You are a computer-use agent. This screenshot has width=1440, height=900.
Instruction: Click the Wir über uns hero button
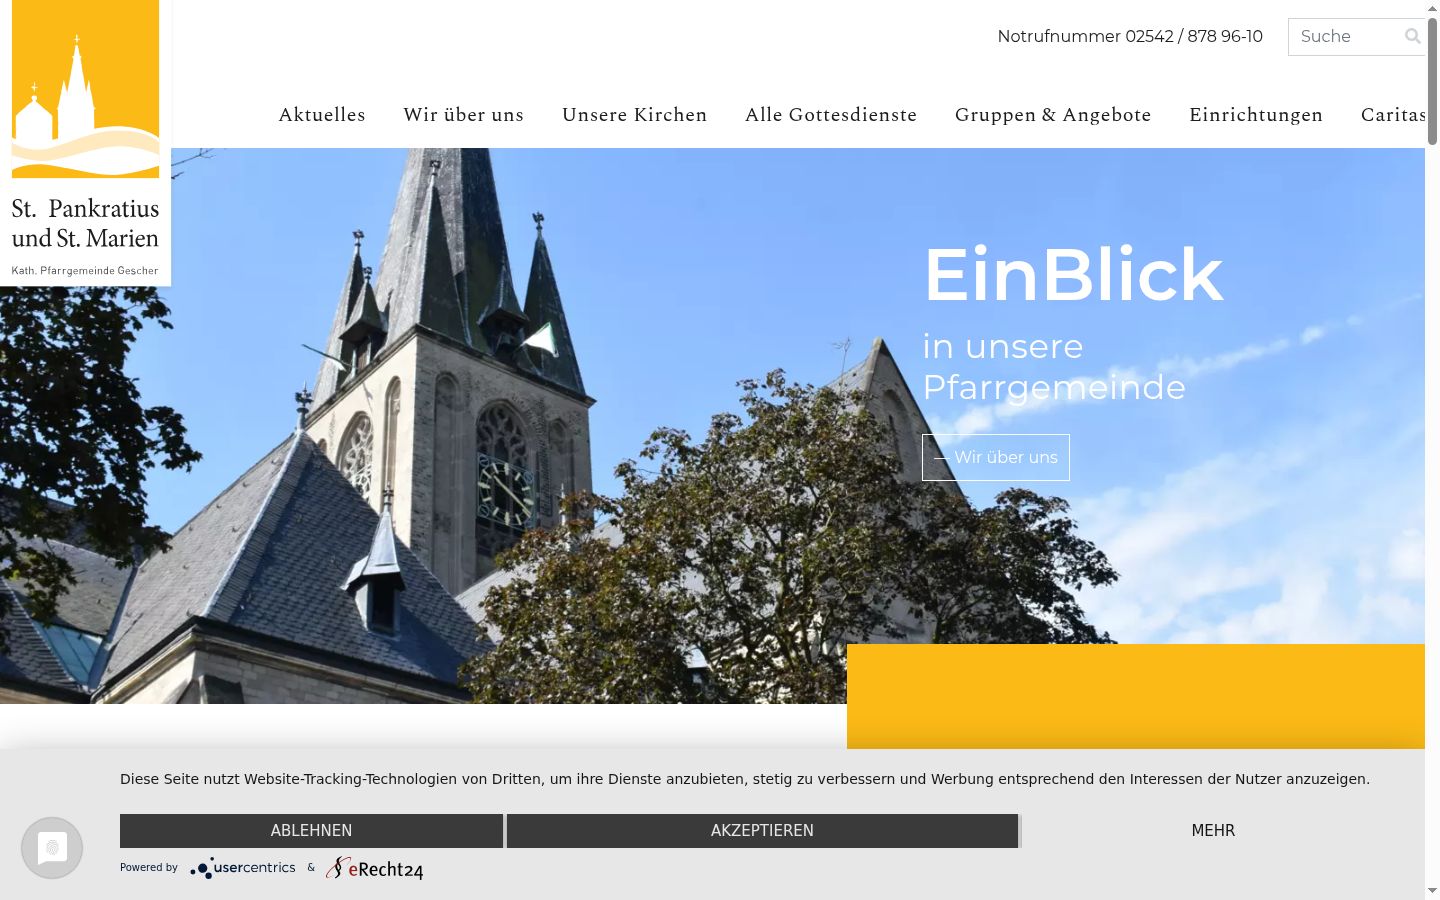(996, 457)
